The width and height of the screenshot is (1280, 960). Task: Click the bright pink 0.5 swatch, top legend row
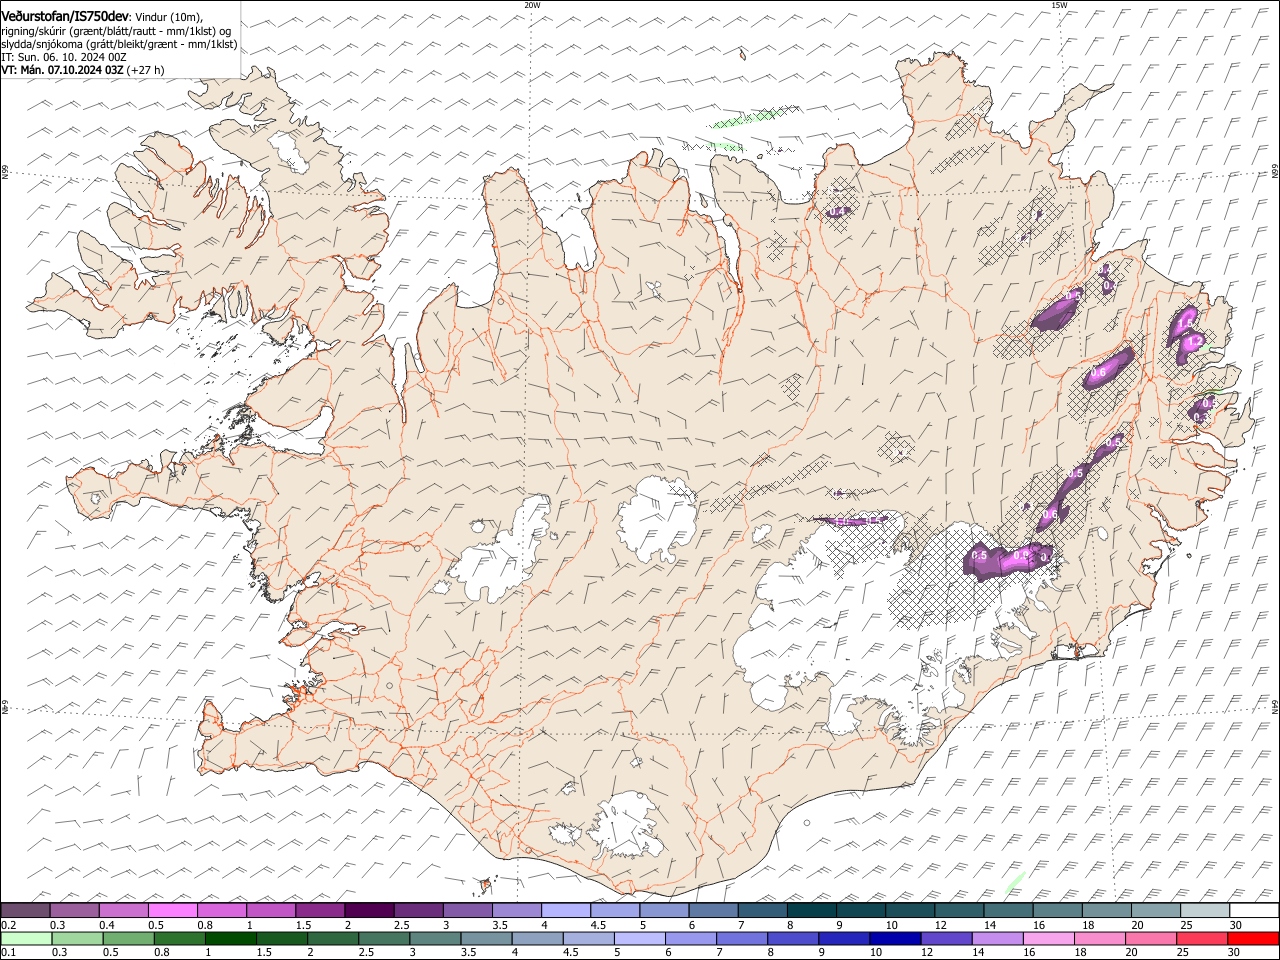coord(172,911)
